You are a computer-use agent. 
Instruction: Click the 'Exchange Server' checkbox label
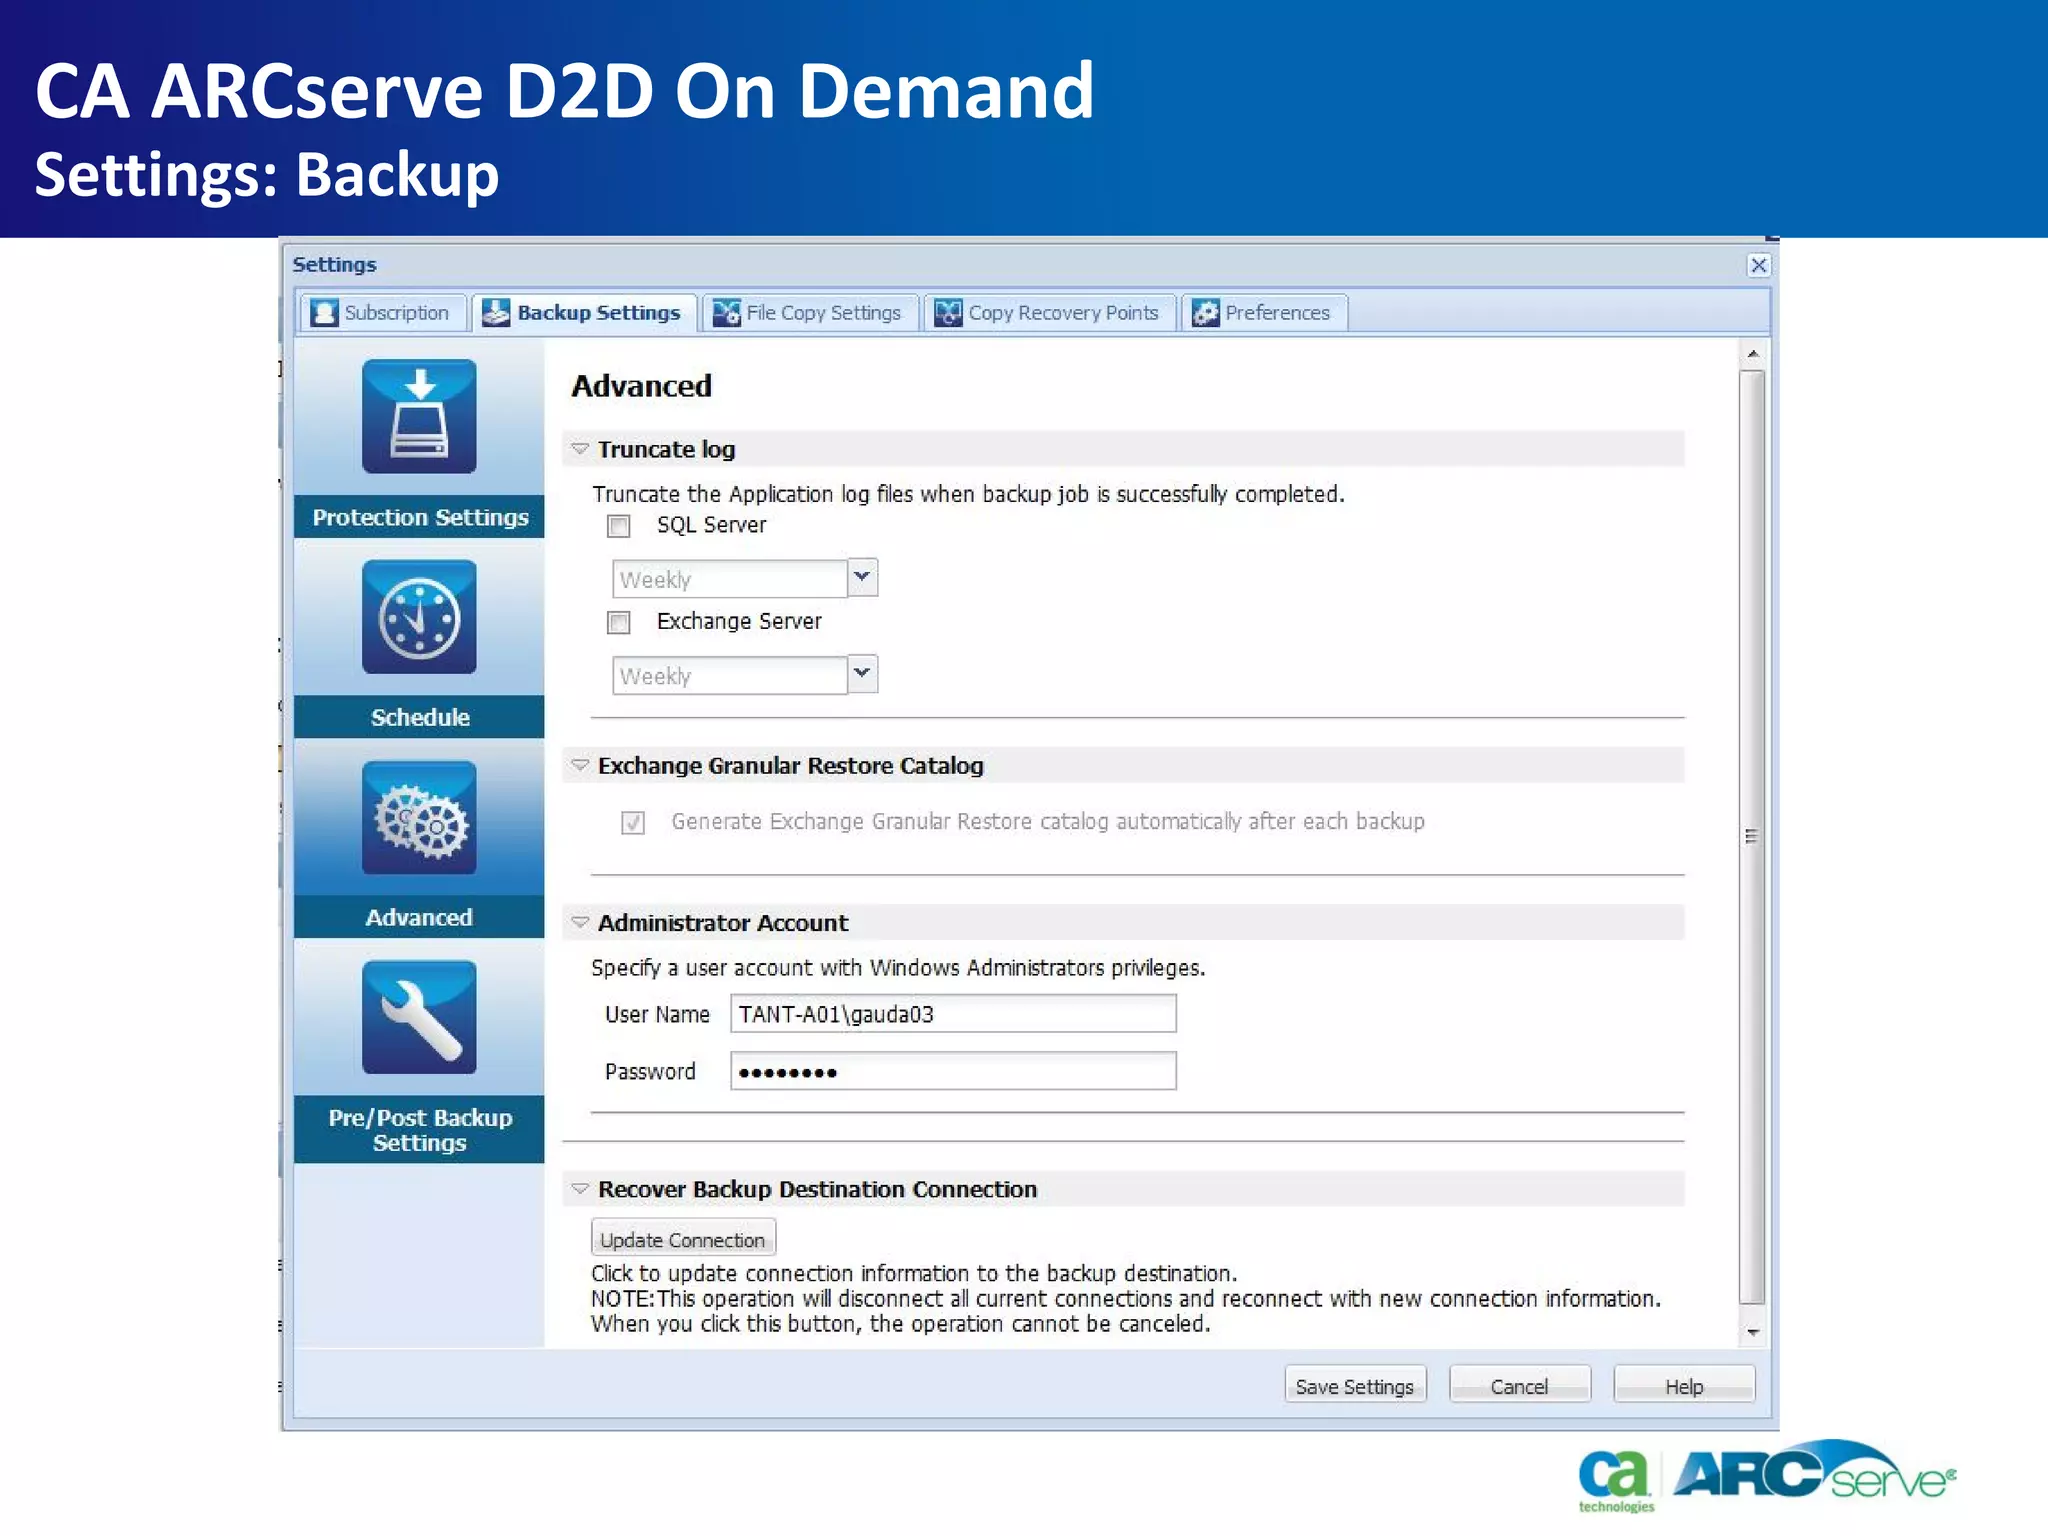pyautogui.click(x=739, y=621)
